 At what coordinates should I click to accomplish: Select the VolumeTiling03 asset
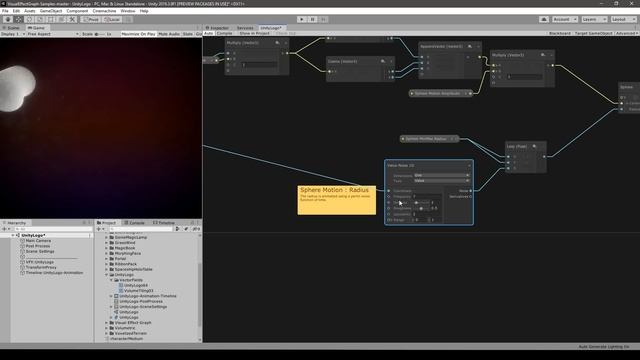(x=138, y=291)
